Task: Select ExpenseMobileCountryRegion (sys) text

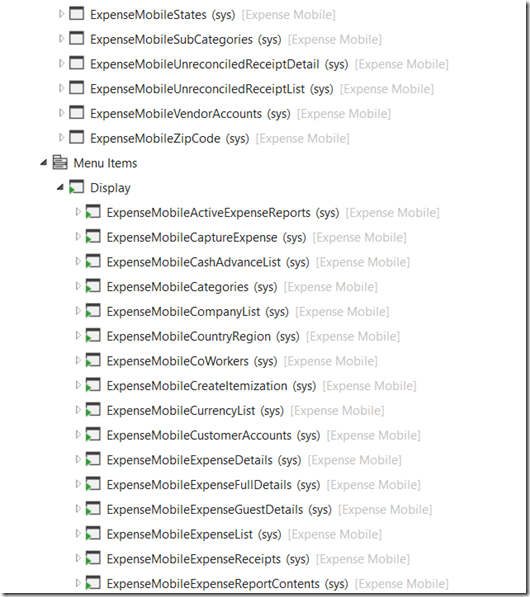Action: pos(203,337)
